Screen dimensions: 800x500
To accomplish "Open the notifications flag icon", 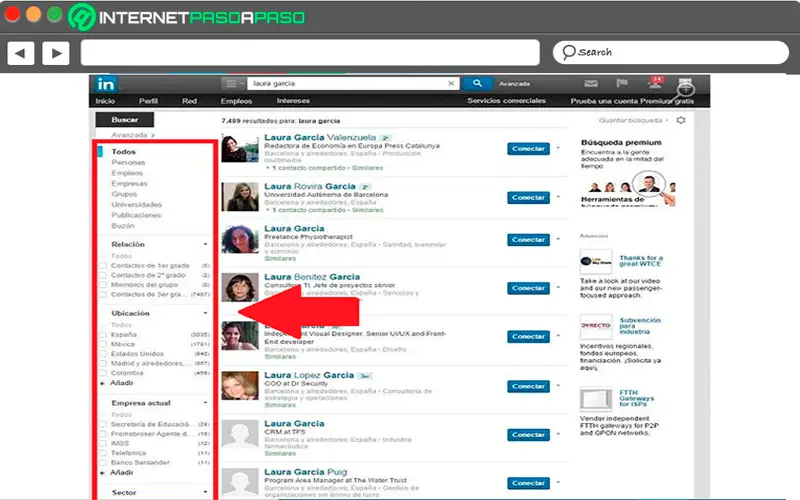I will (622, 83).
